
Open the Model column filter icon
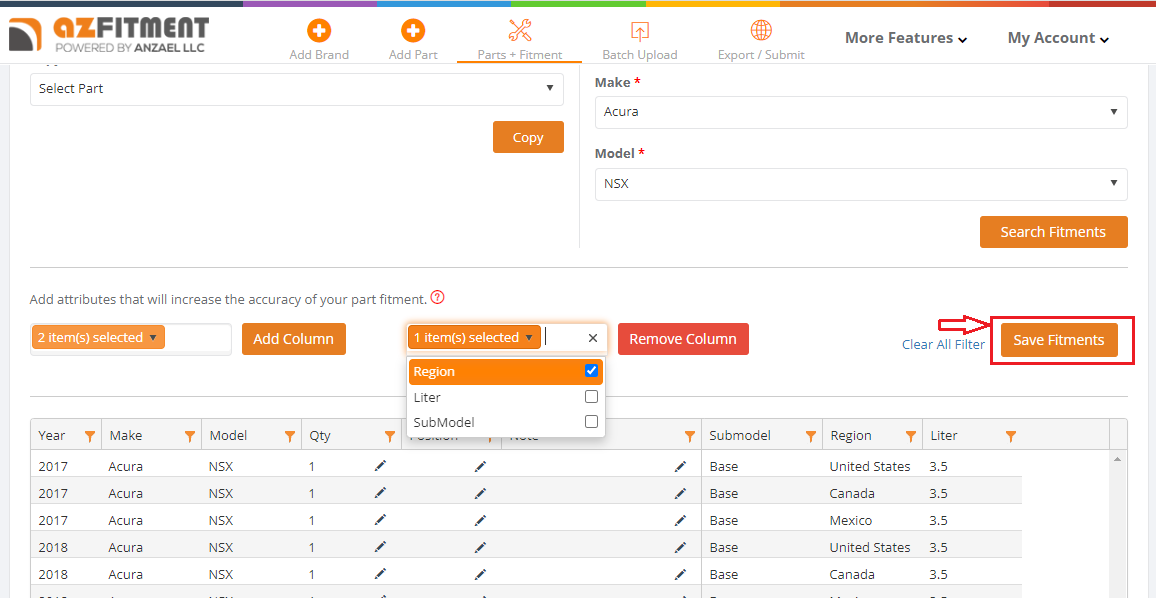[290, 437]
